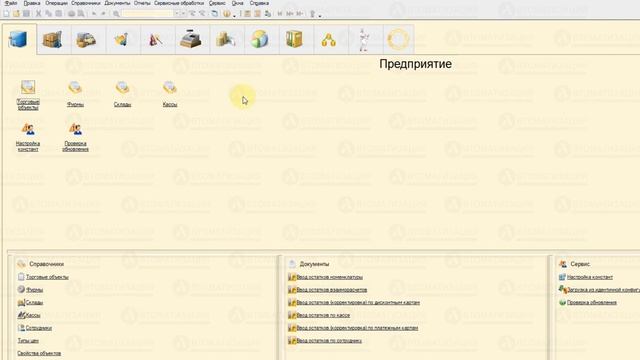Open the Сервисные обработки menu
The width and height of the screenshot is (640, 360).
coord(179,3)
